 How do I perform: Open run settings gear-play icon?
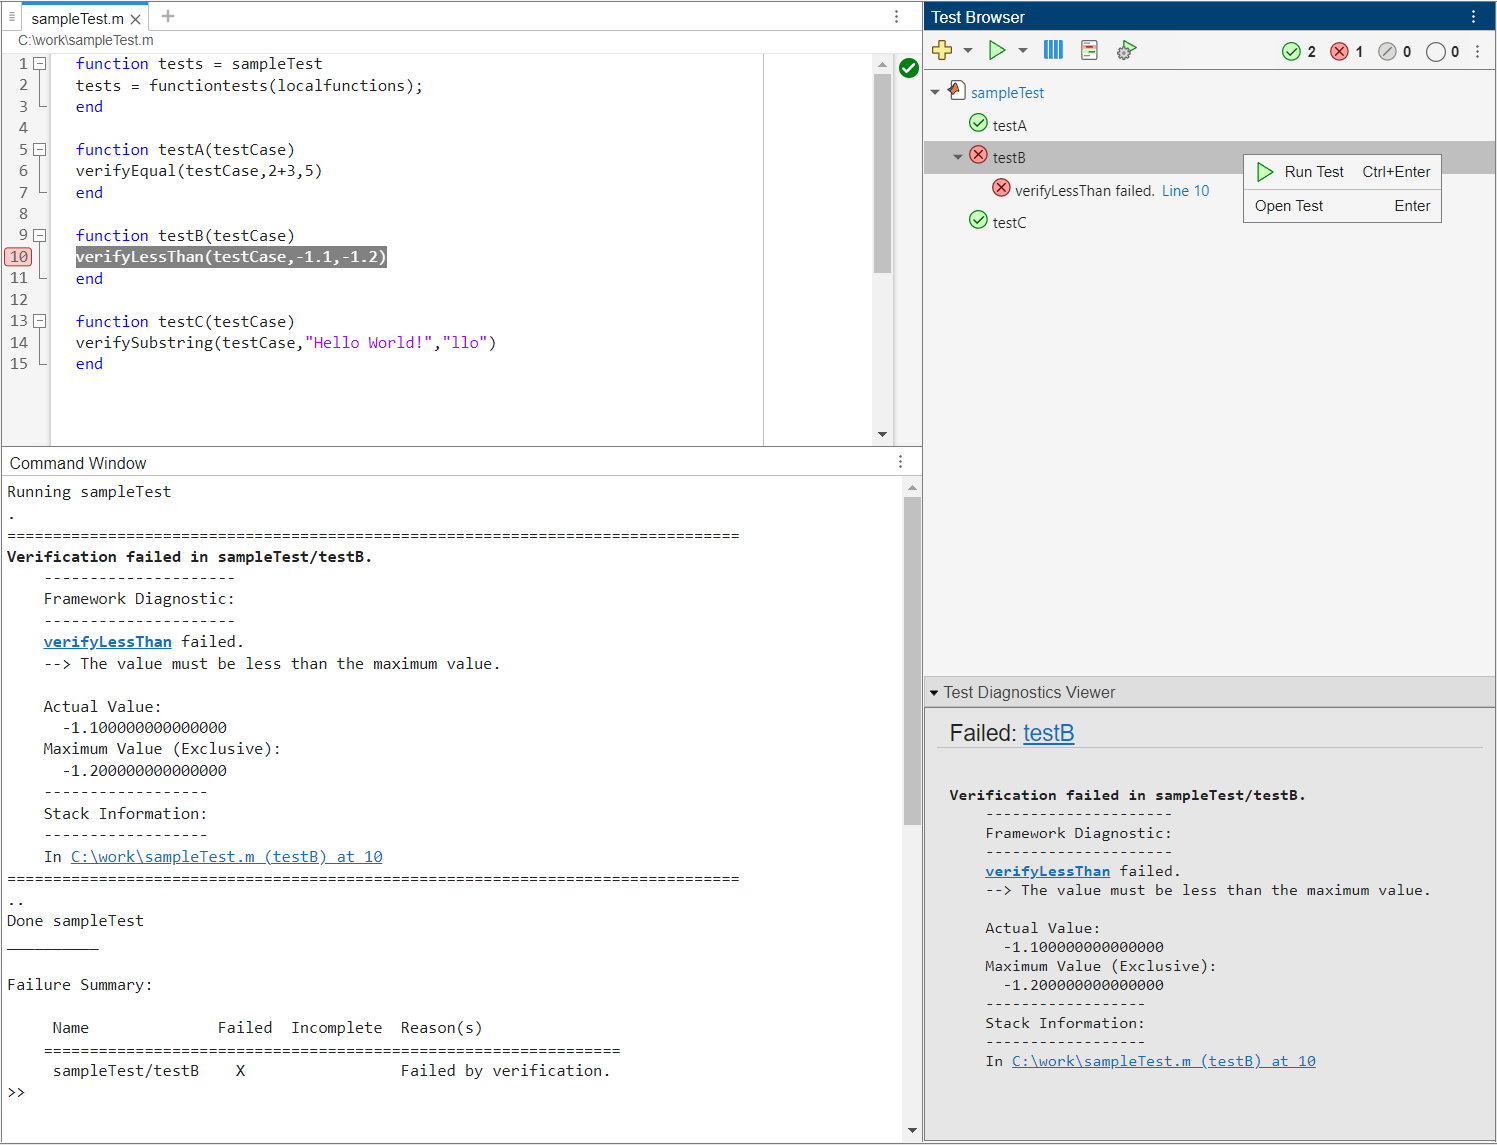tap(1126, 50)
